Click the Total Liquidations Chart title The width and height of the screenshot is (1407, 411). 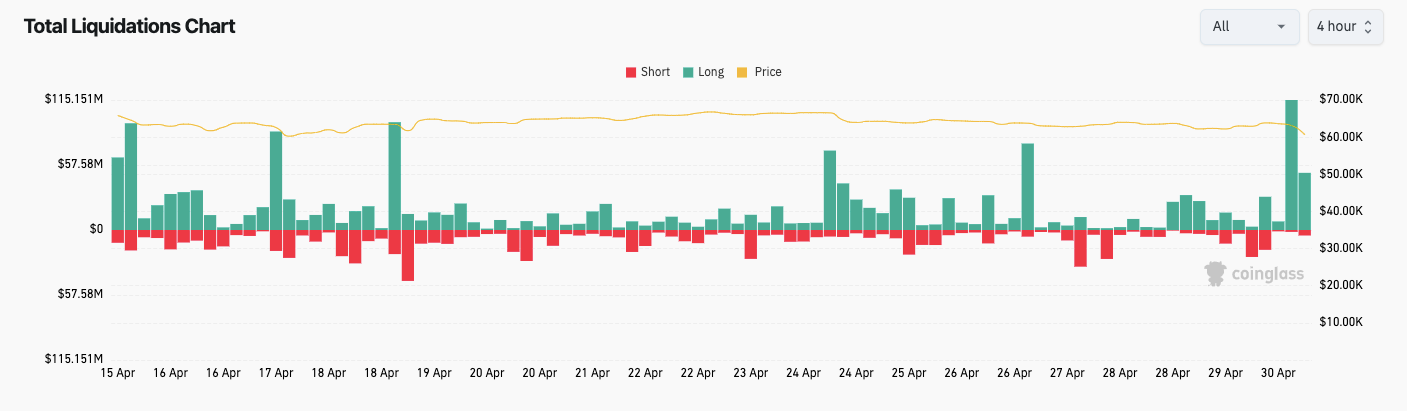[129, 27]
